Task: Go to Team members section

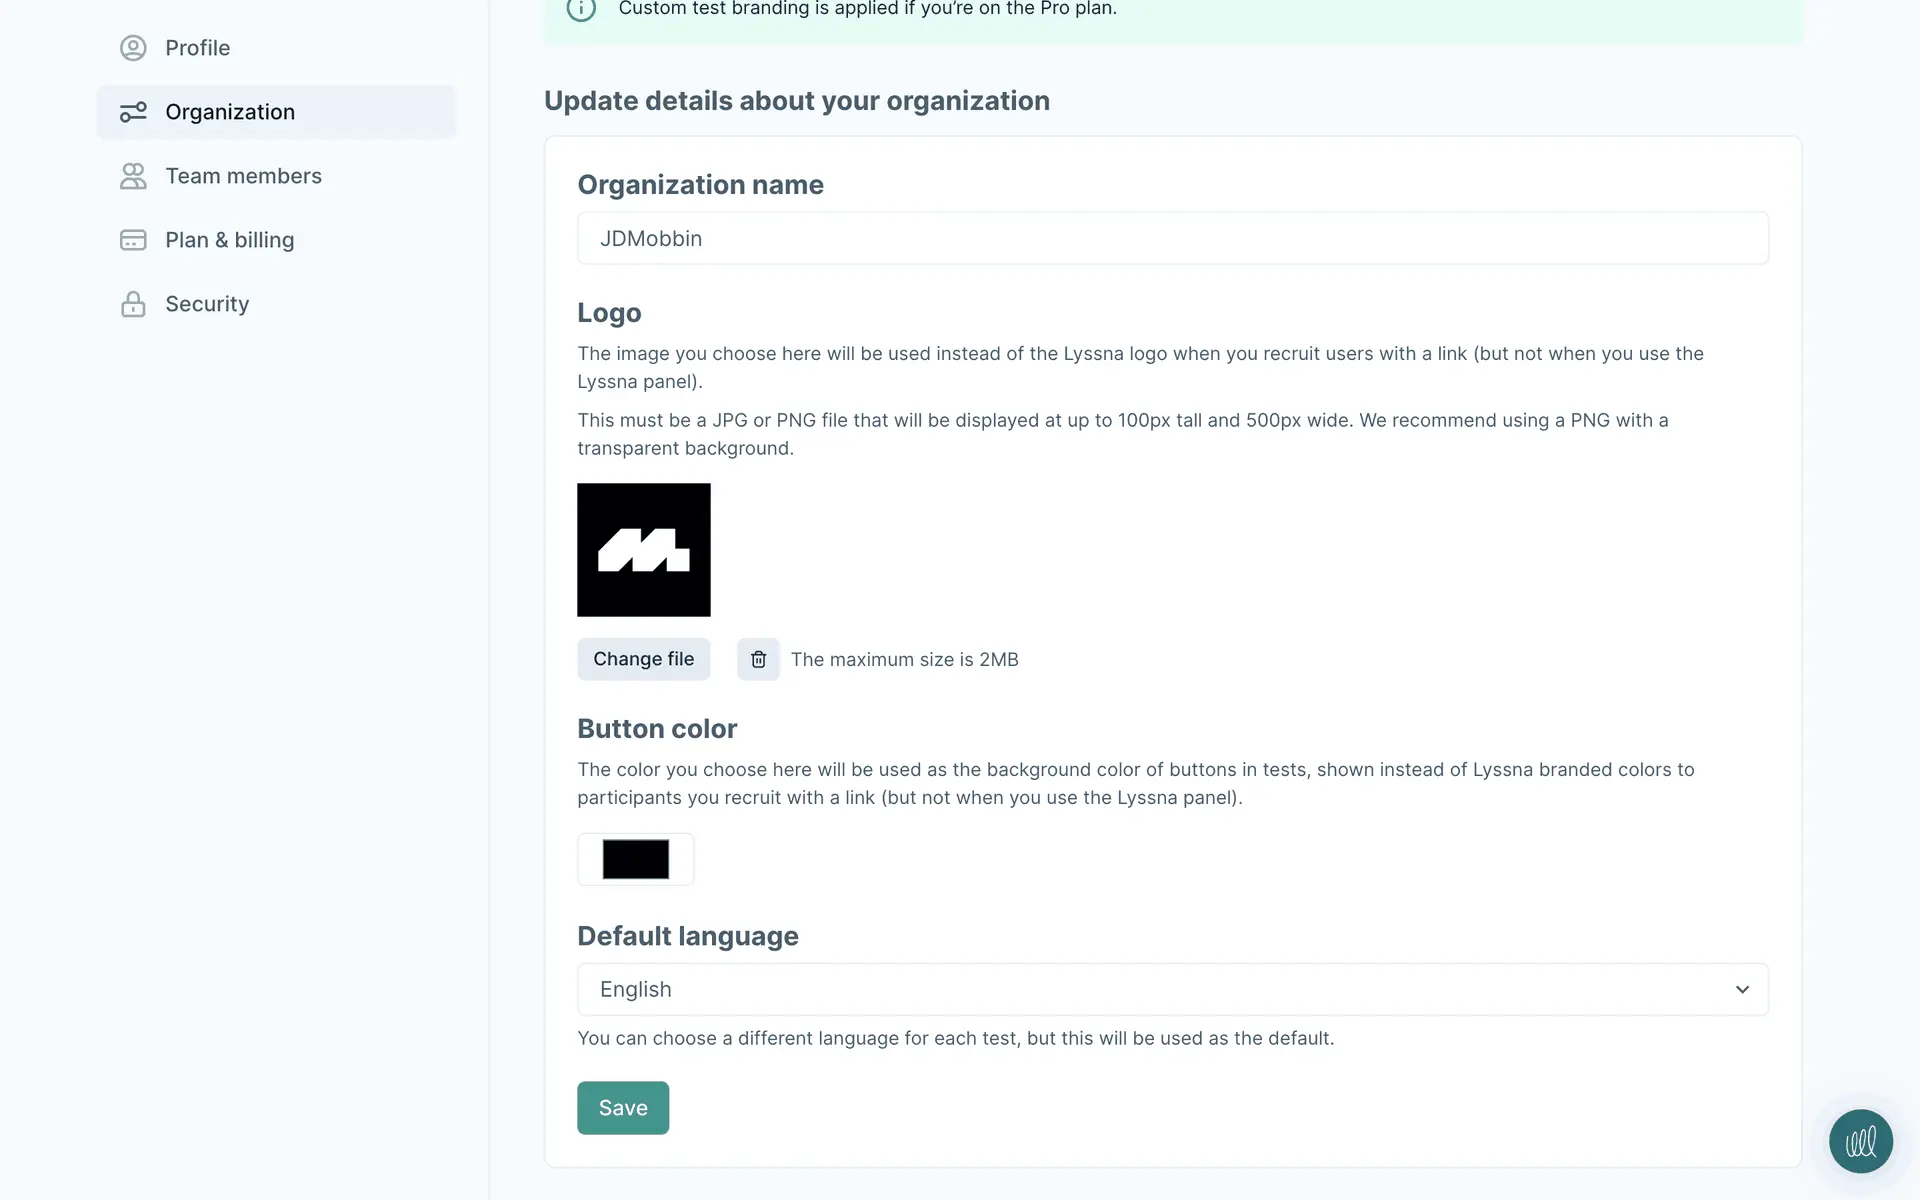Action: pyautogui.click(x=243, y=176)
